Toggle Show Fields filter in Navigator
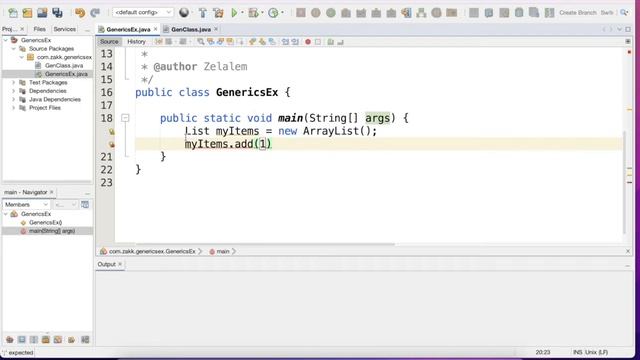 (x=22, y=340)
